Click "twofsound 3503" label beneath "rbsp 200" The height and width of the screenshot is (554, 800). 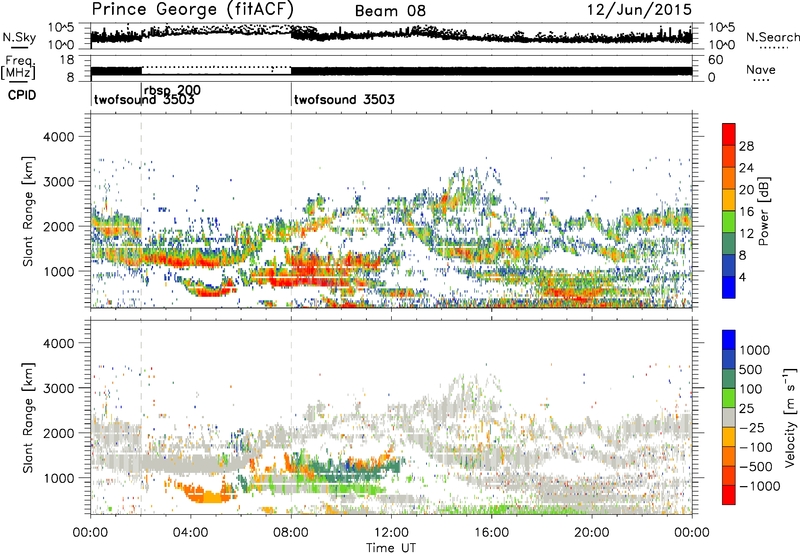tap(144, 100)
